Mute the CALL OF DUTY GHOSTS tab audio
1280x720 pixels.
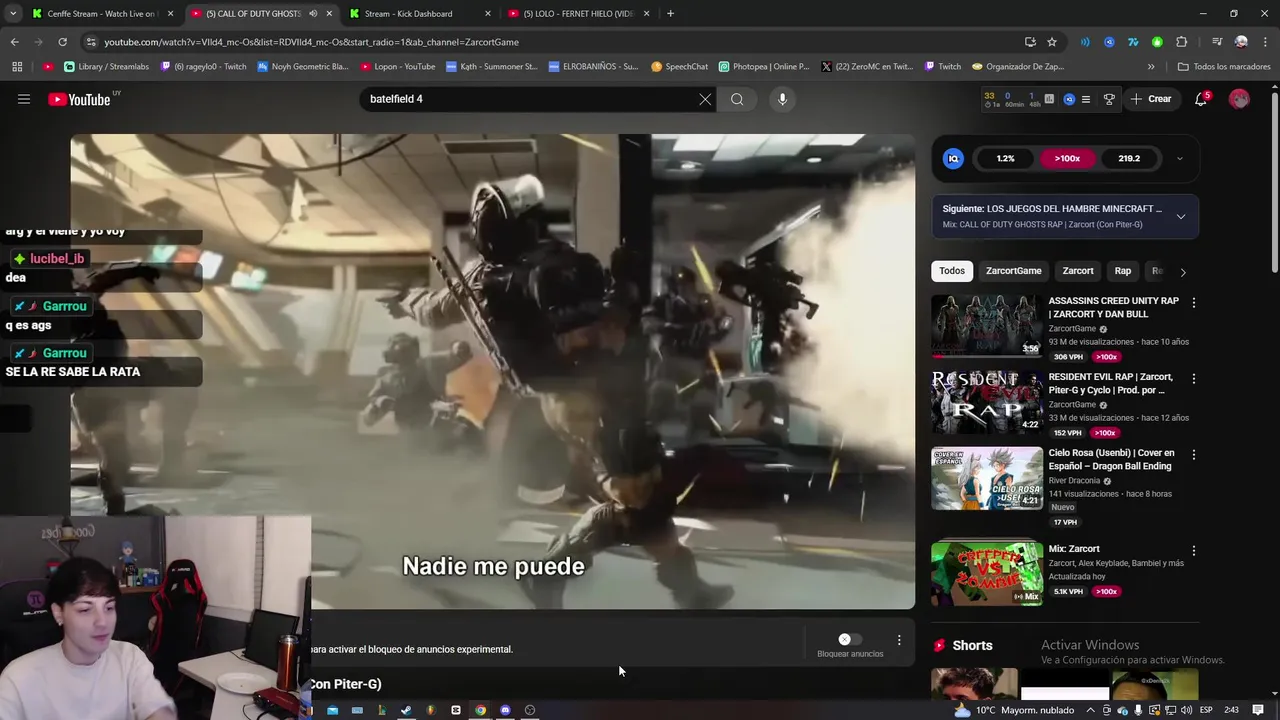coord(312,14)
